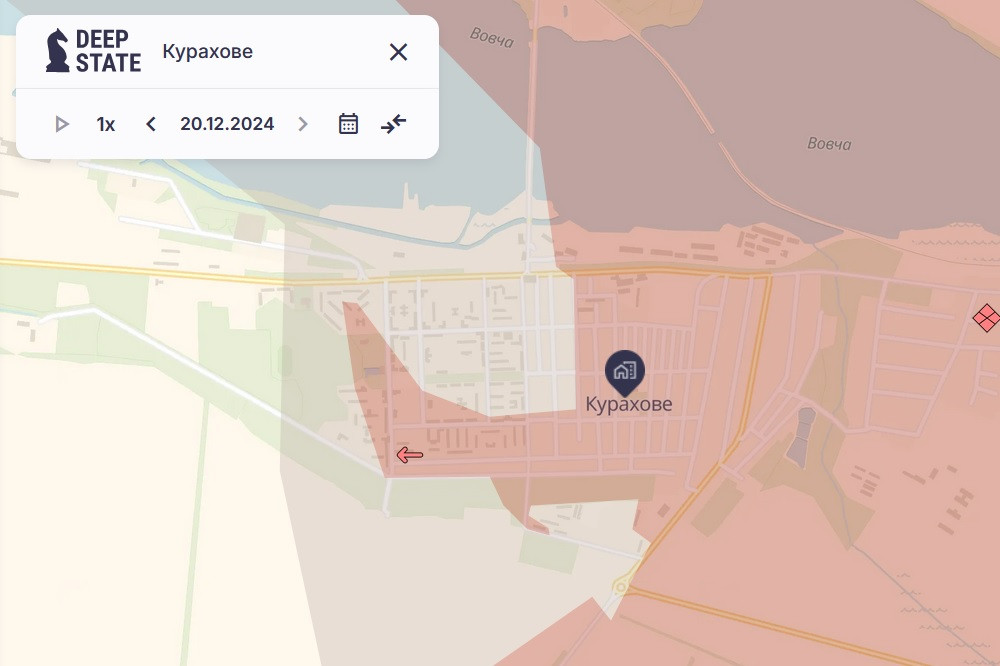
Task: Click the date 20.12.2024 field
Action: [227, 124]
